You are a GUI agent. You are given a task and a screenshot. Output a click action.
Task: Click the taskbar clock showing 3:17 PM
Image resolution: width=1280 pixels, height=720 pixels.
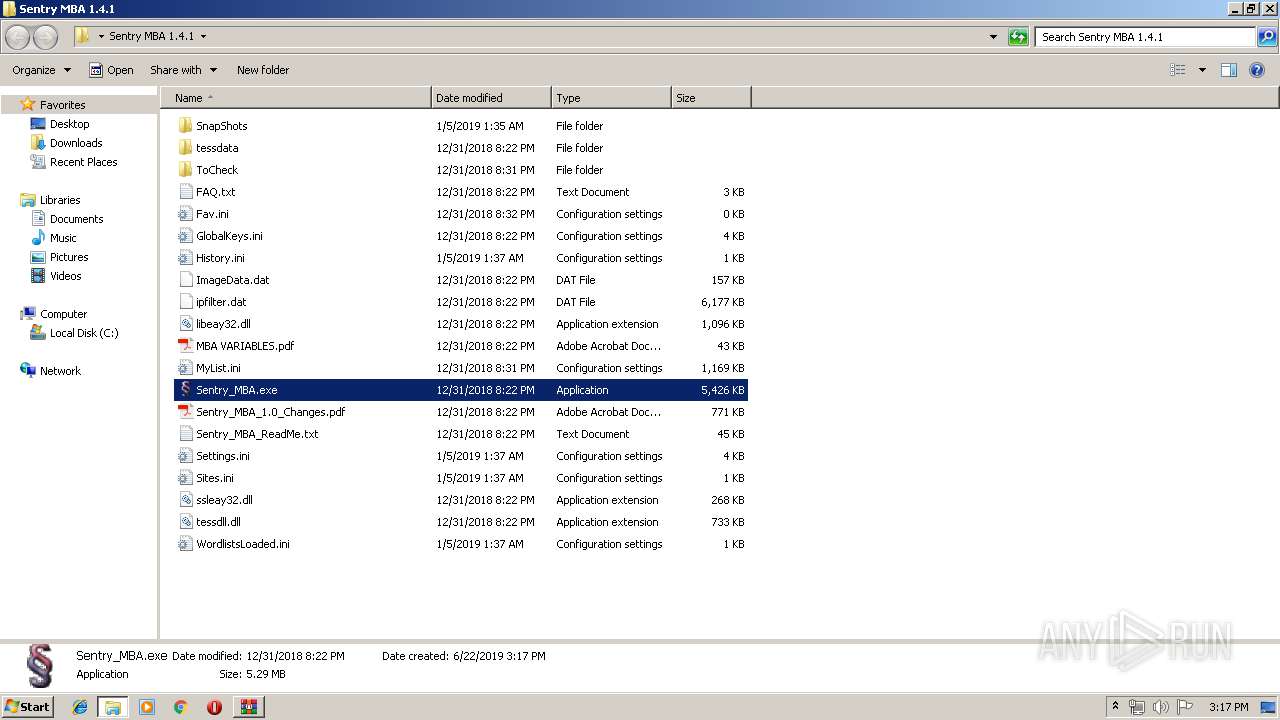point(1228,707)
